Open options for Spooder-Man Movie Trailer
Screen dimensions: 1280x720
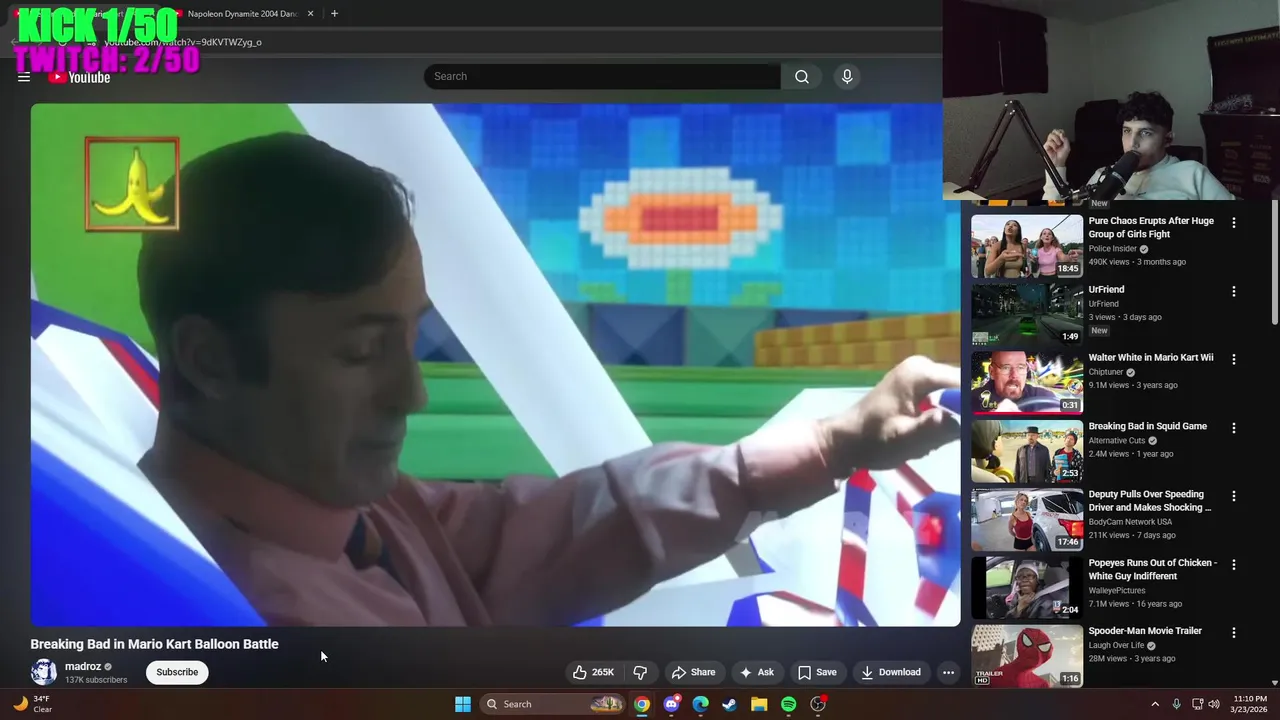1233,633
